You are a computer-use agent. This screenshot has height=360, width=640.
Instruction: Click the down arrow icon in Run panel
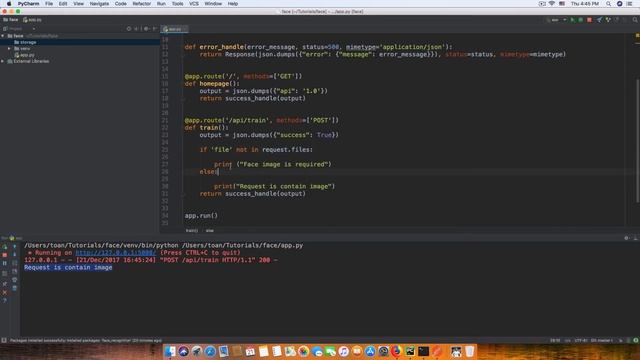[x=15, y=254]
